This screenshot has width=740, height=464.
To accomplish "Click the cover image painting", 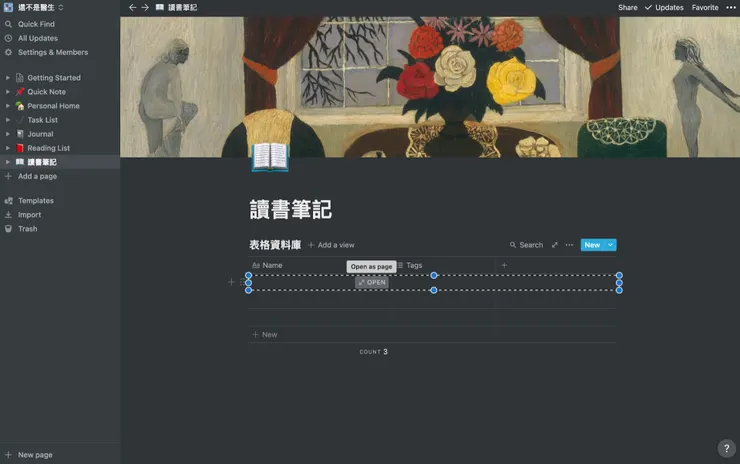I will coord(430,87).
